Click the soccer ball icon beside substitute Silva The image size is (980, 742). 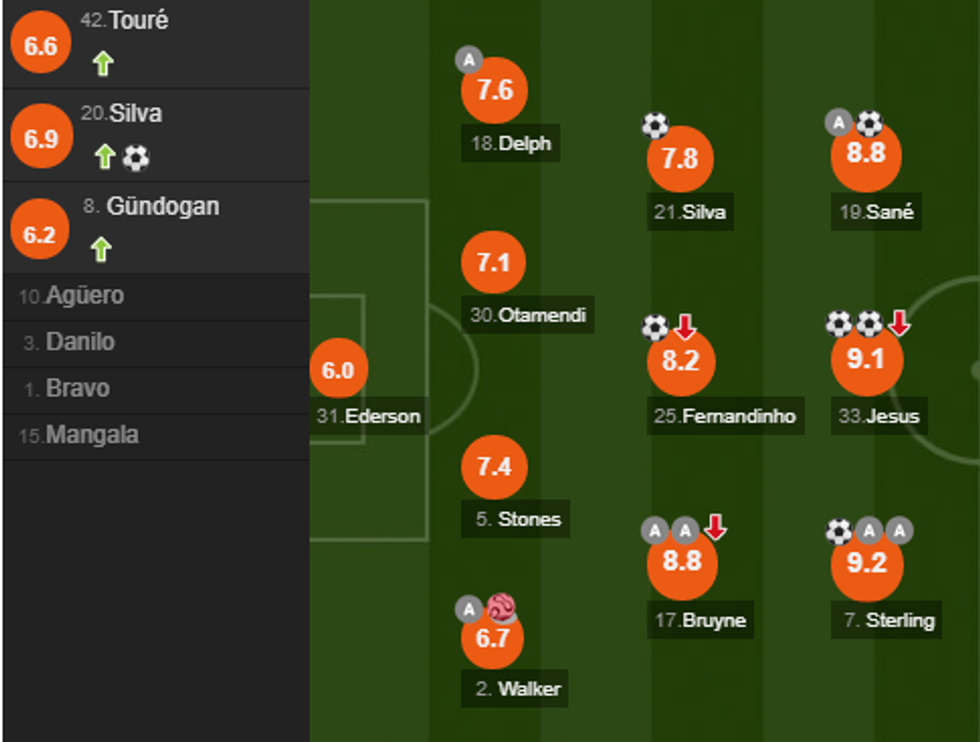pyautogui.click(x=136, y=157)
